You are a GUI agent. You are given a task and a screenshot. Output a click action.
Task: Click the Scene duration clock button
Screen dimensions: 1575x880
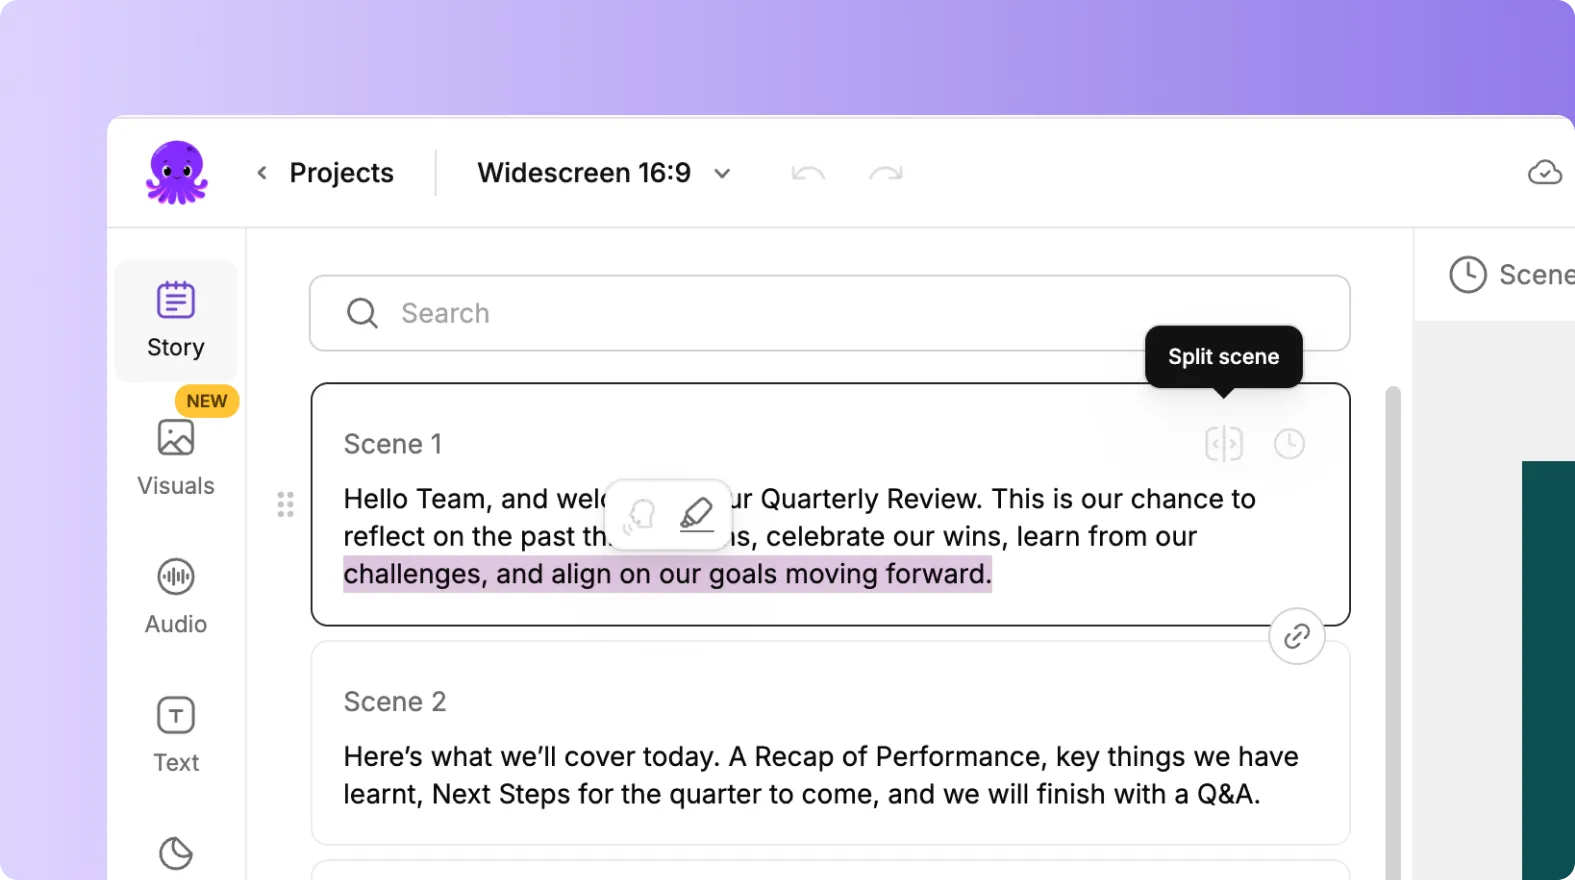tap(1468, 275)
